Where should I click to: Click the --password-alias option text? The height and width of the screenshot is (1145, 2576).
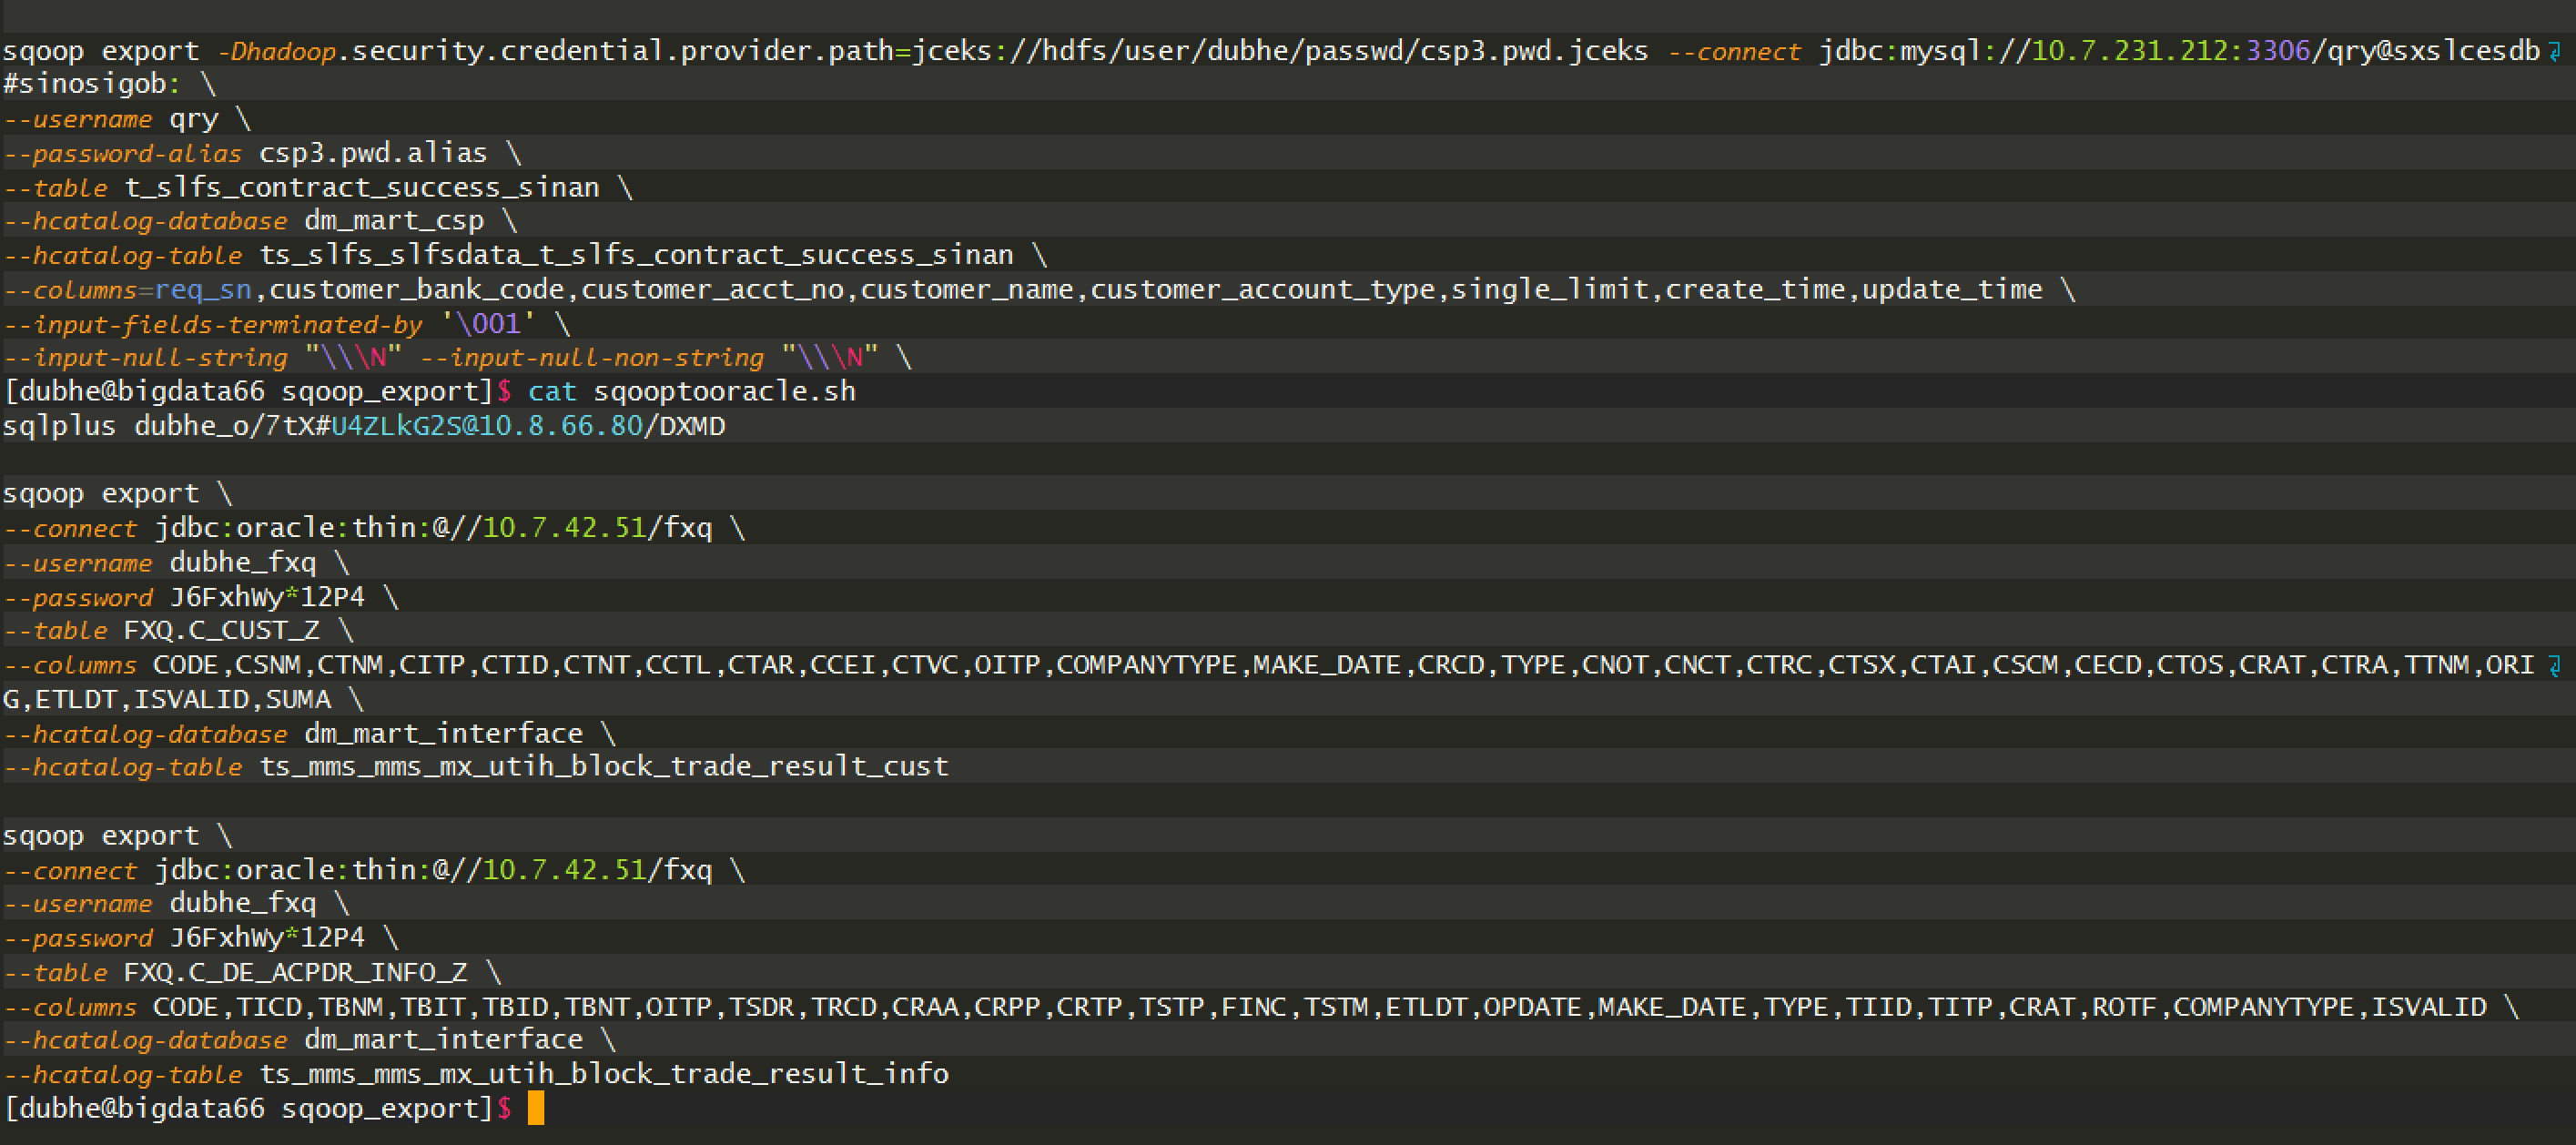(122, 153)
